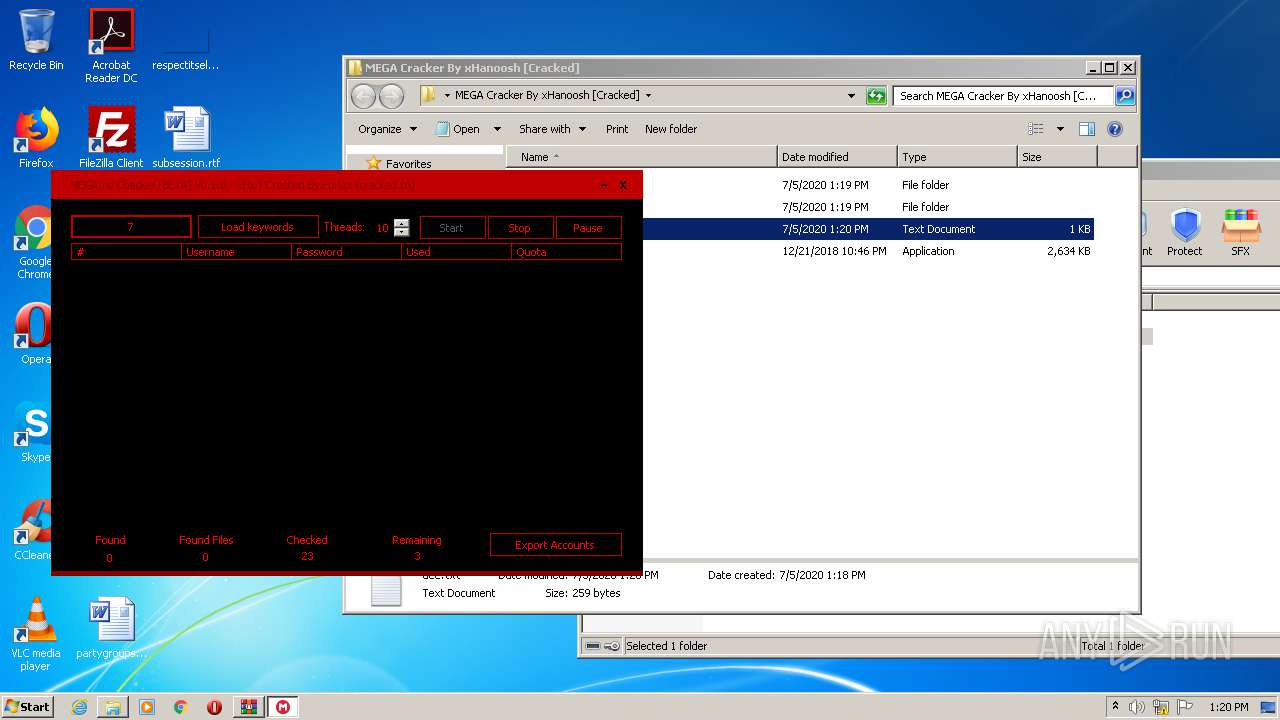
Task: Sort by Size column header
Action: tap(1057, 157)
